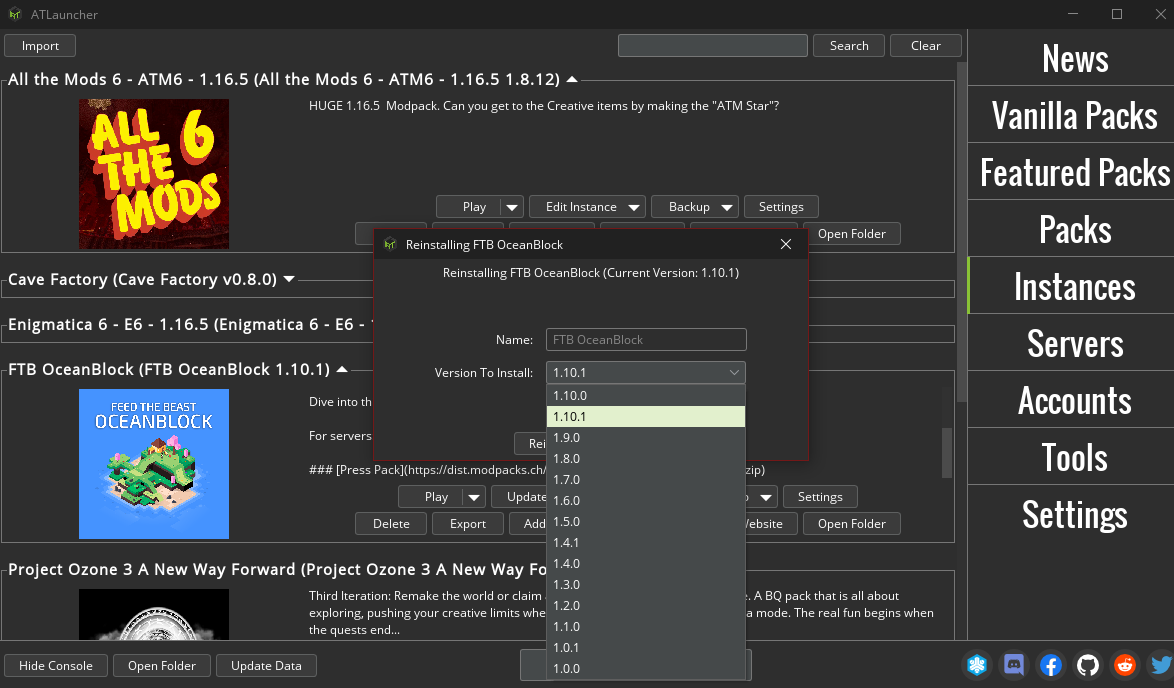Open the Play dropdown arrow for All the Mods 6

(512, 207)
